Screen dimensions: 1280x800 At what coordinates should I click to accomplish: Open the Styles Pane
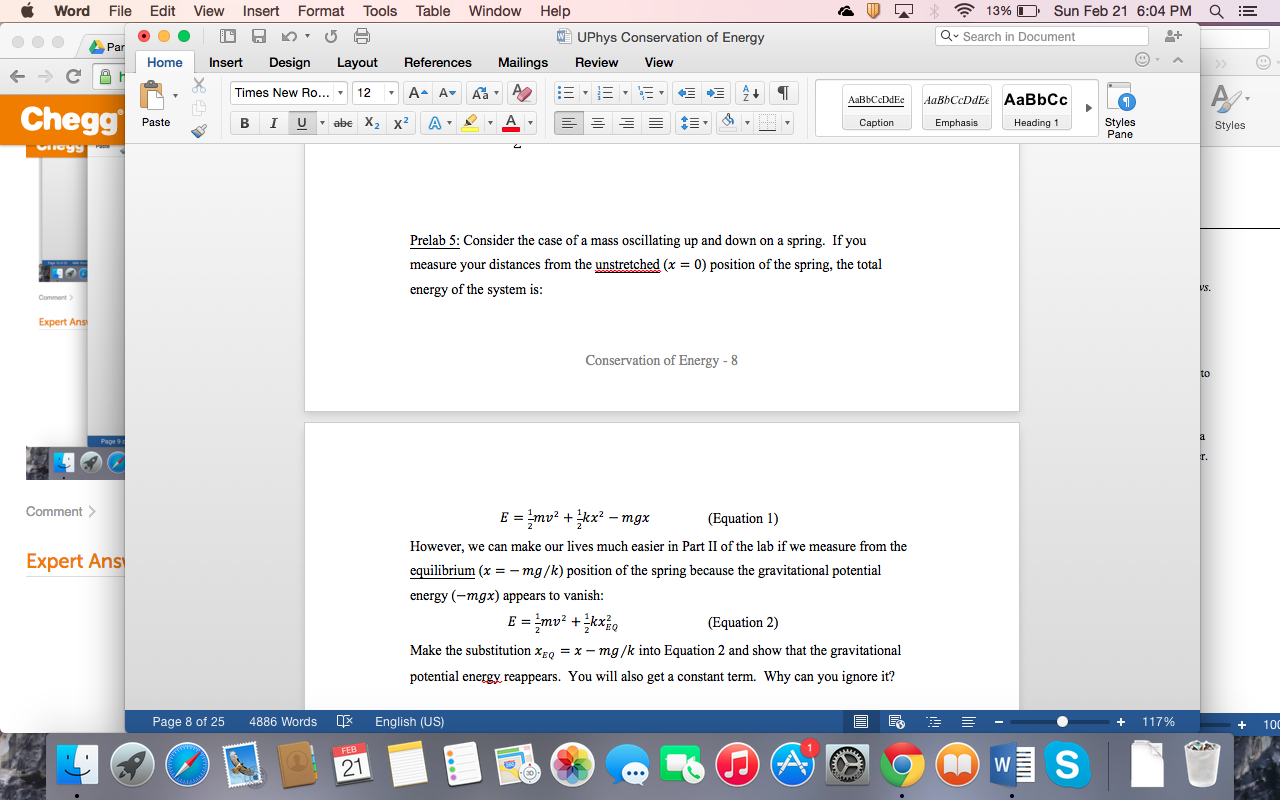1120,110
